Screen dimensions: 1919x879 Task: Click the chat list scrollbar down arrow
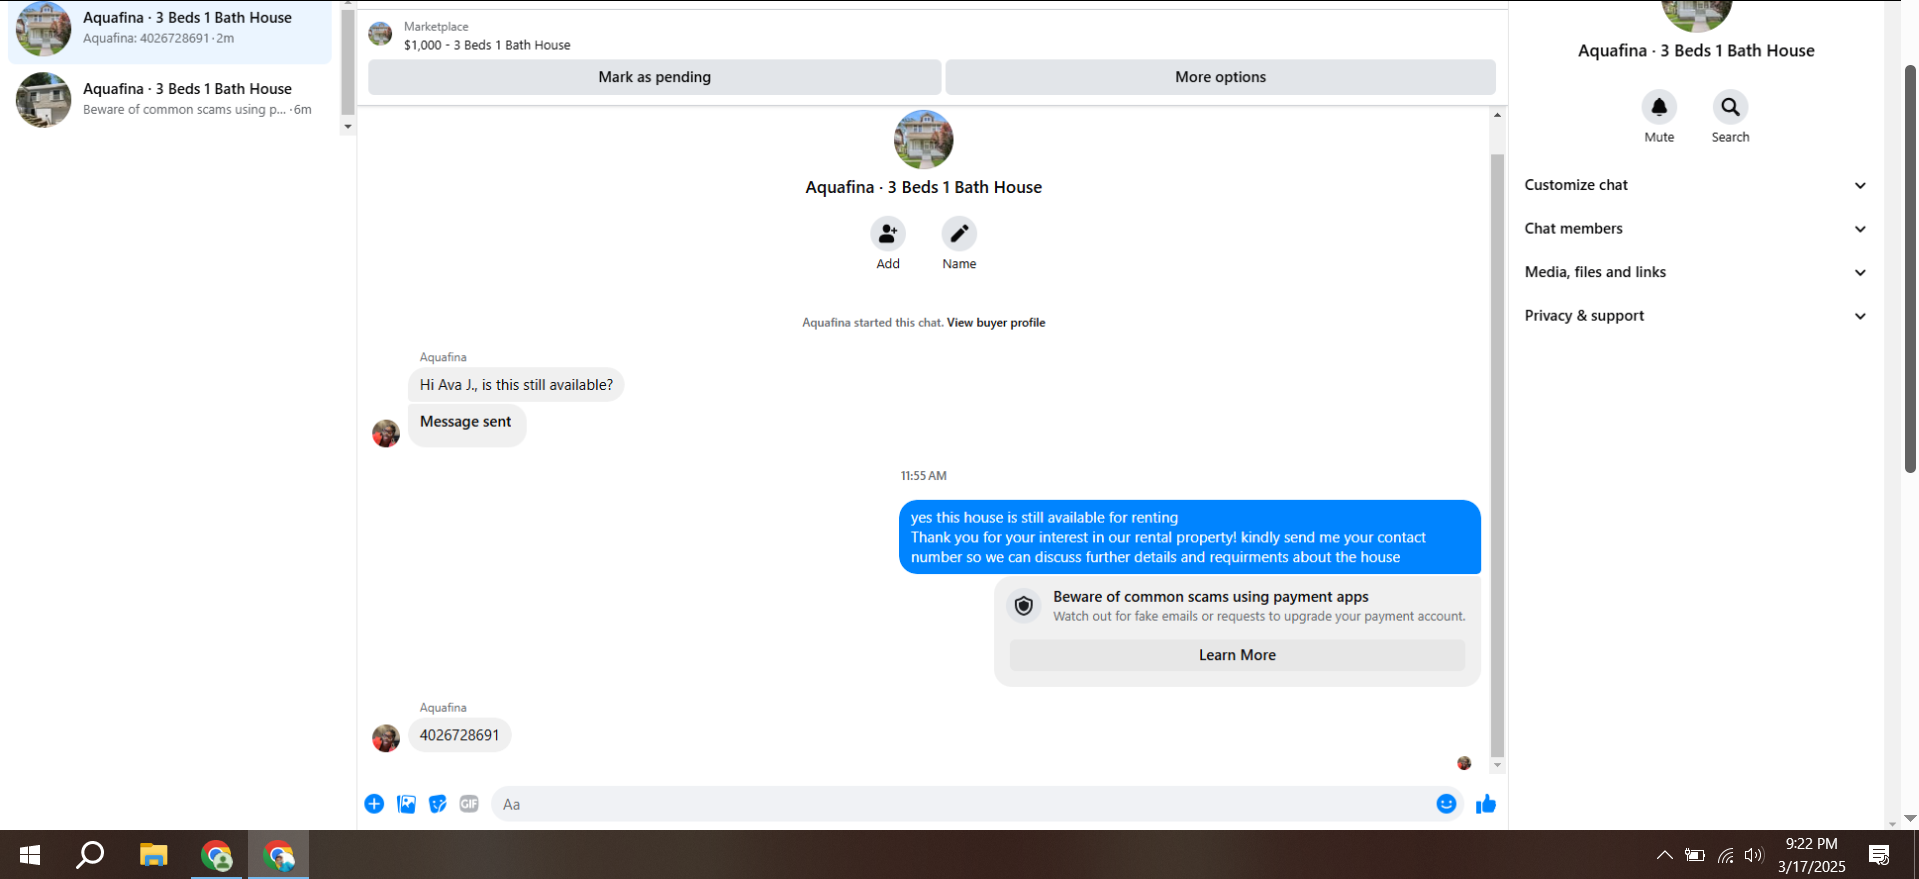pyautogui.click(x=348, y=126)
